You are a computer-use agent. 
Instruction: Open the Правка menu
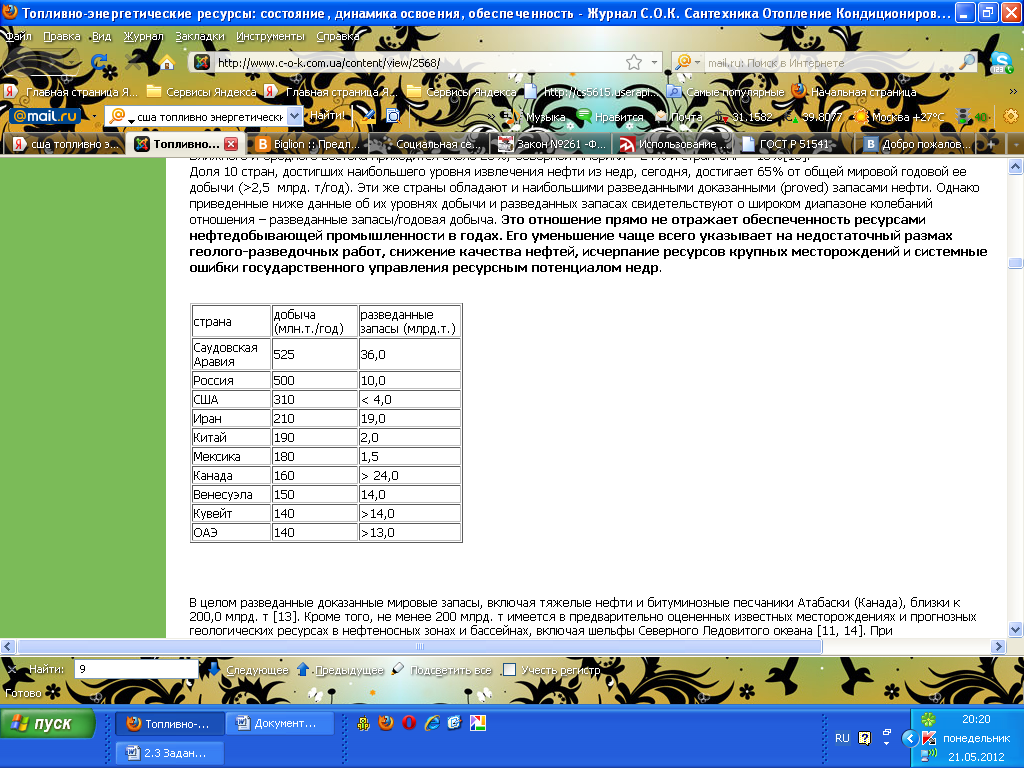(x=61, y=36)
